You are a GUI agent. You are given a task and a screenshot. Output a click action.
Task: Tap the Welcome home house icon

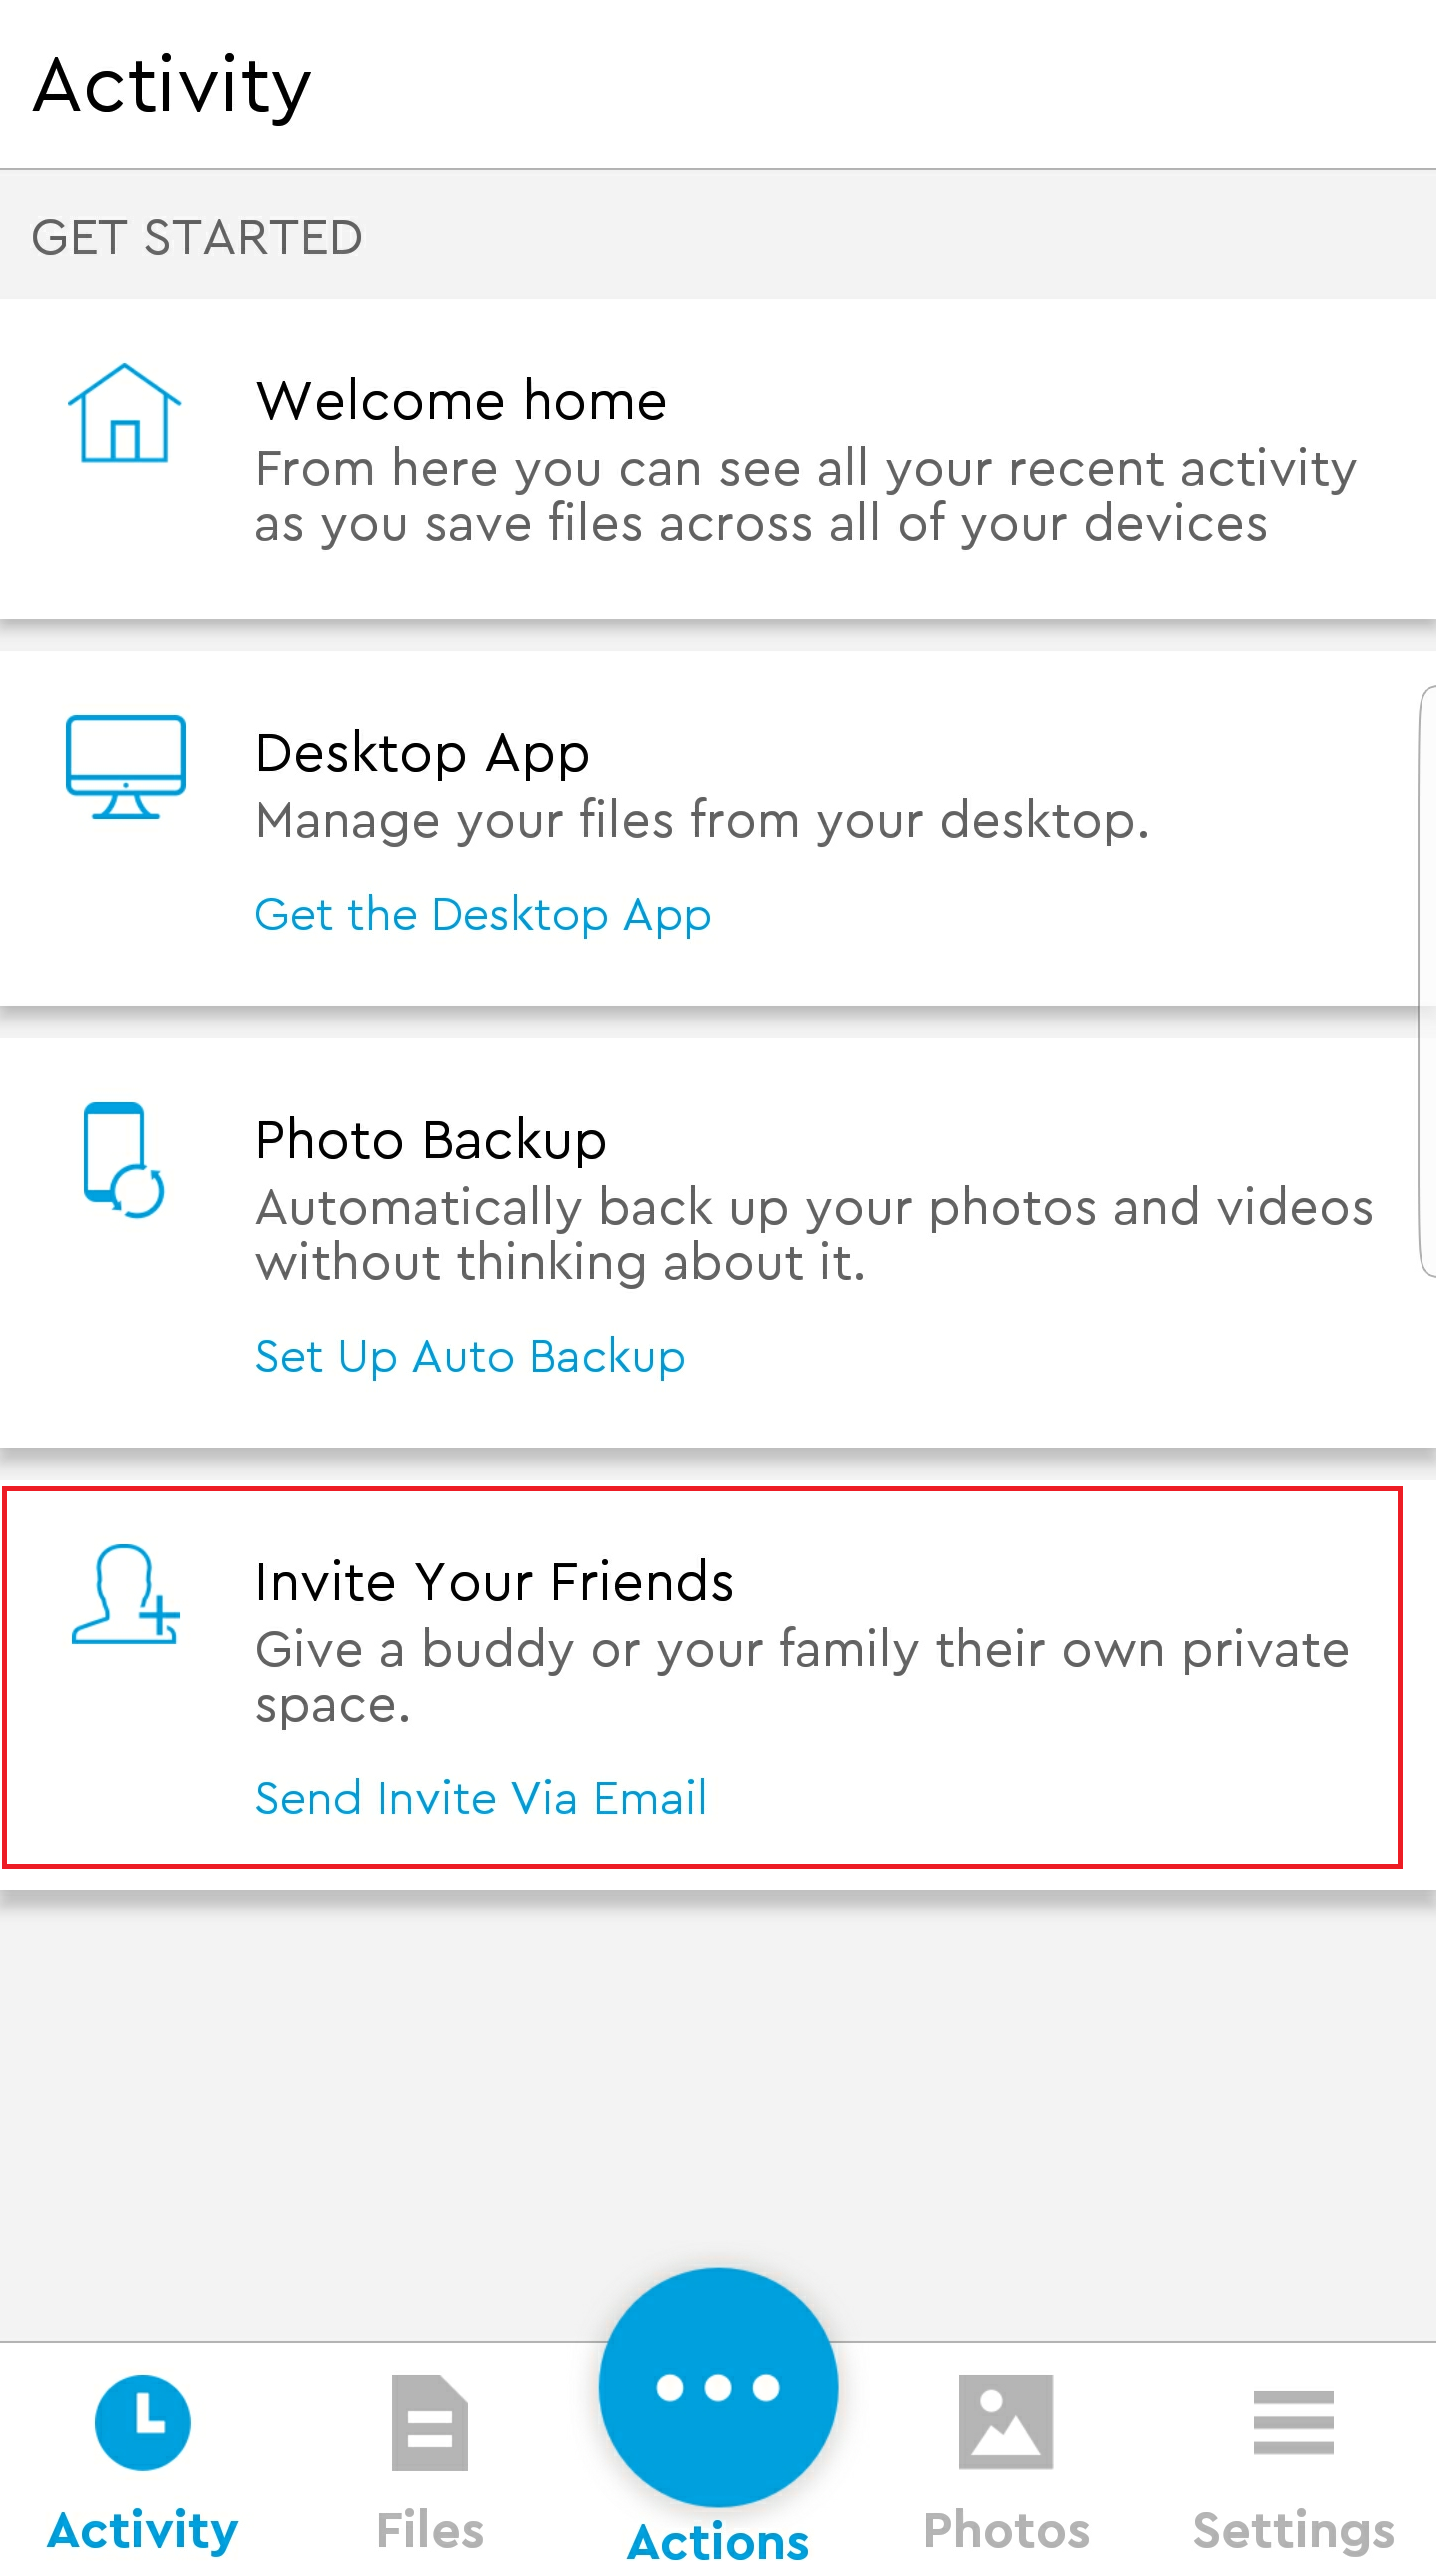tap(124, 413)
